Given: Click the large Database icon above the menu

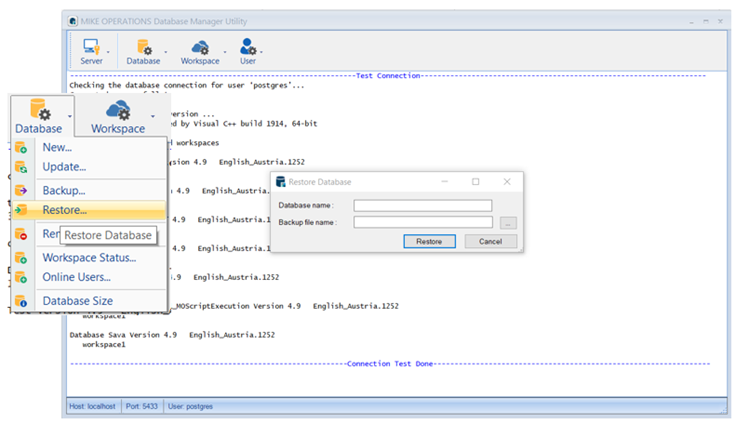Looking at the screenshot, I should 40,109.
